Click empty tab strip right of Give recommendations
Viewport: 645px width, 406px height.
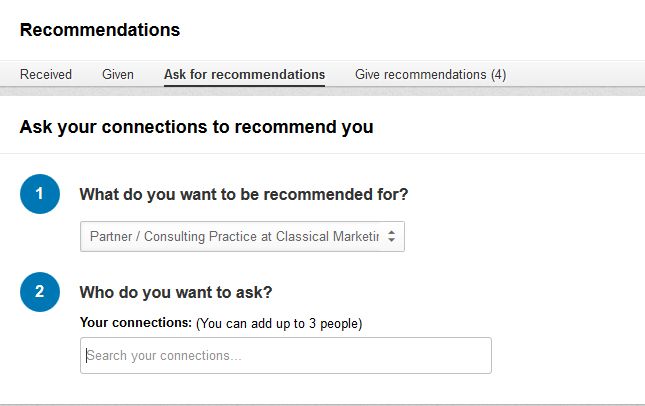(575, 74)
